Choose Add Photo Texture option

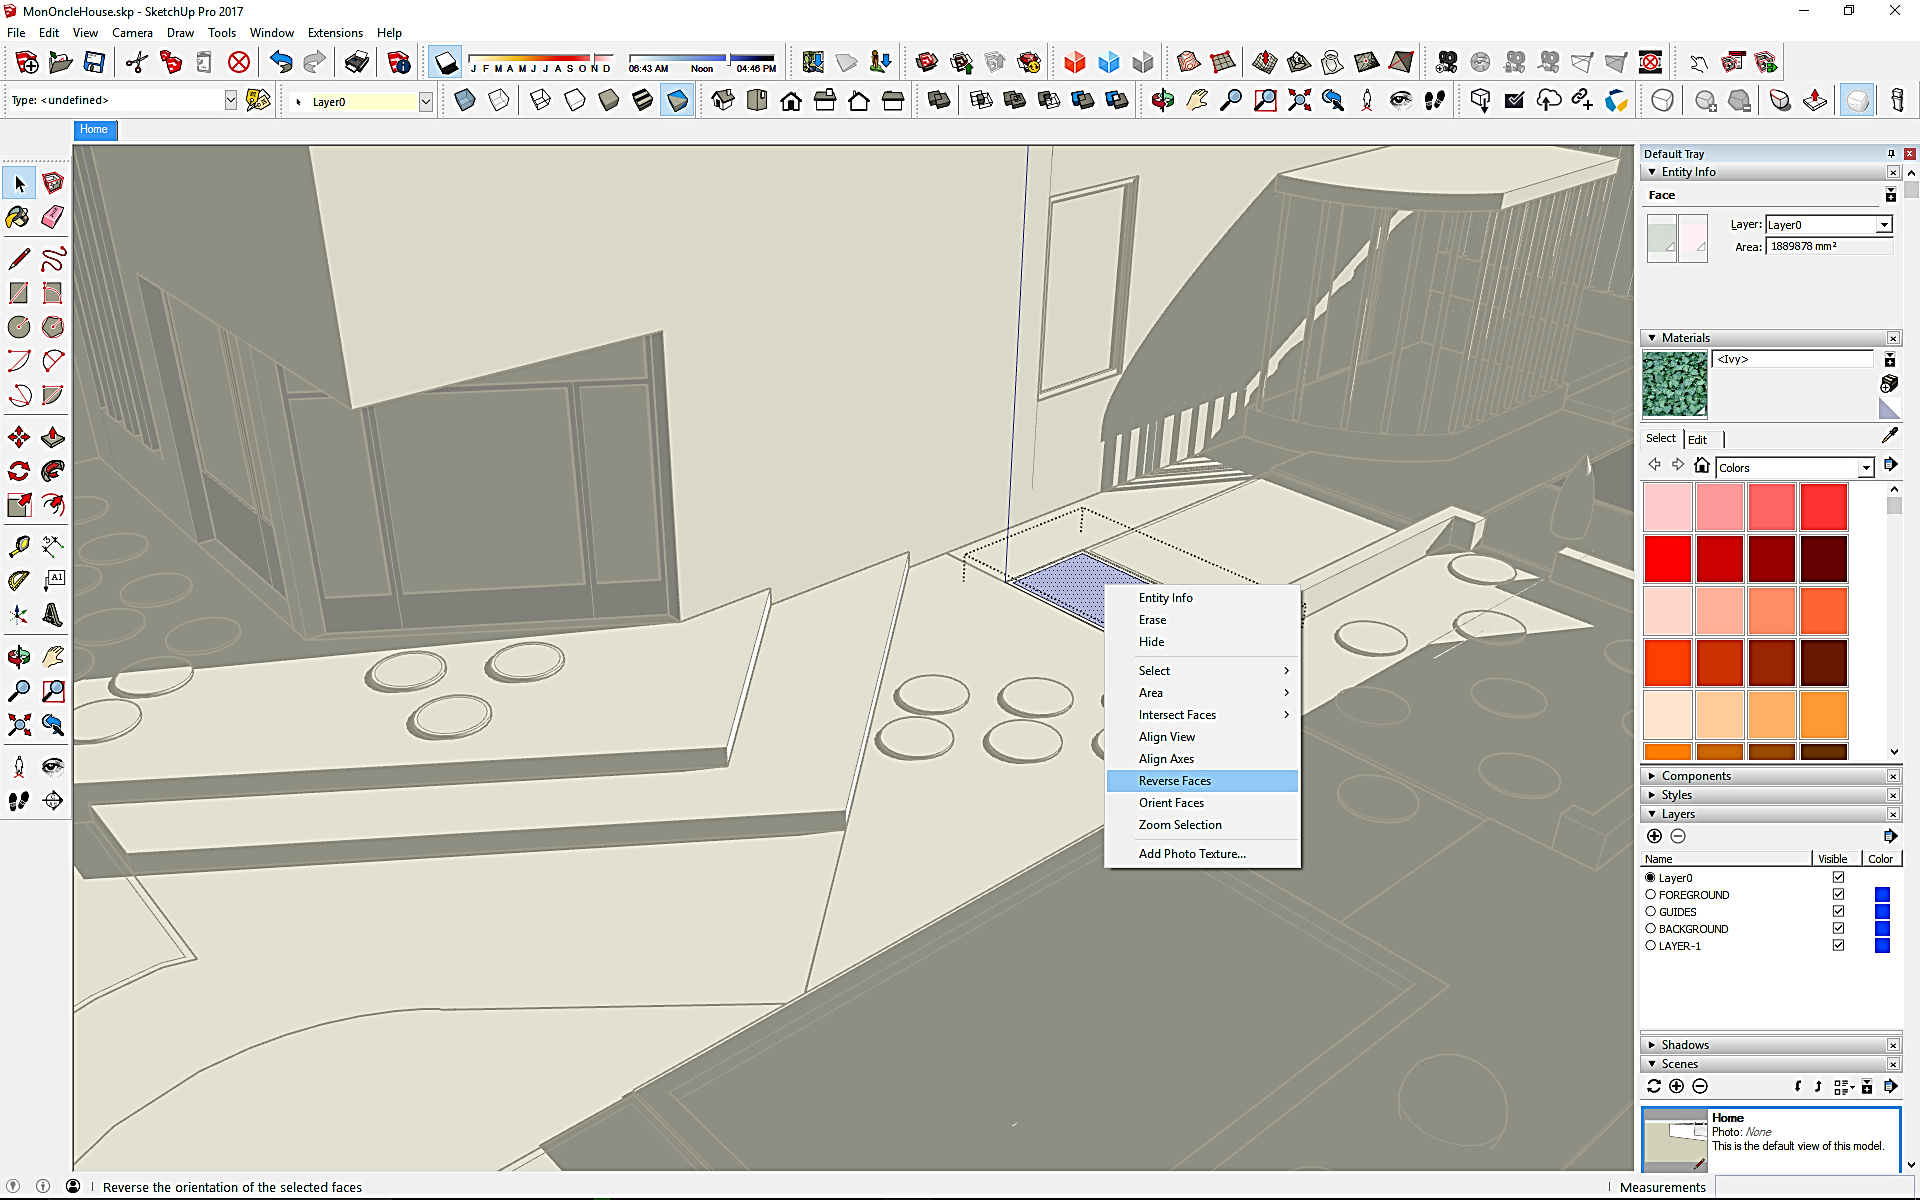pos(1202,854)
